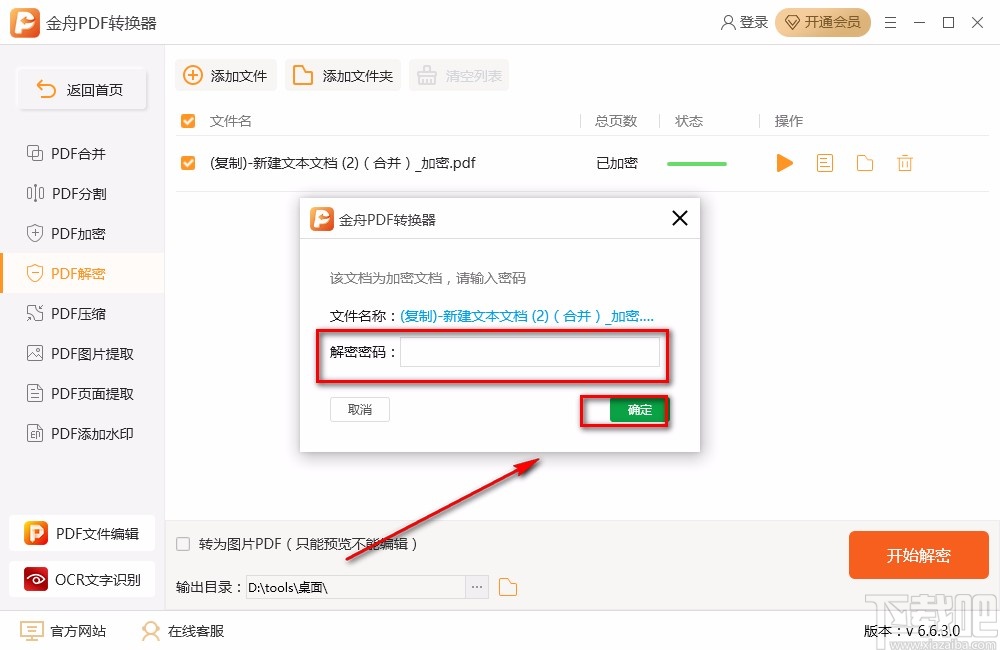This screenshot has width=1000, height=650.
Task: Click the 金舟PDF转换器 app logo in title bar
Action: coord(25,23)
